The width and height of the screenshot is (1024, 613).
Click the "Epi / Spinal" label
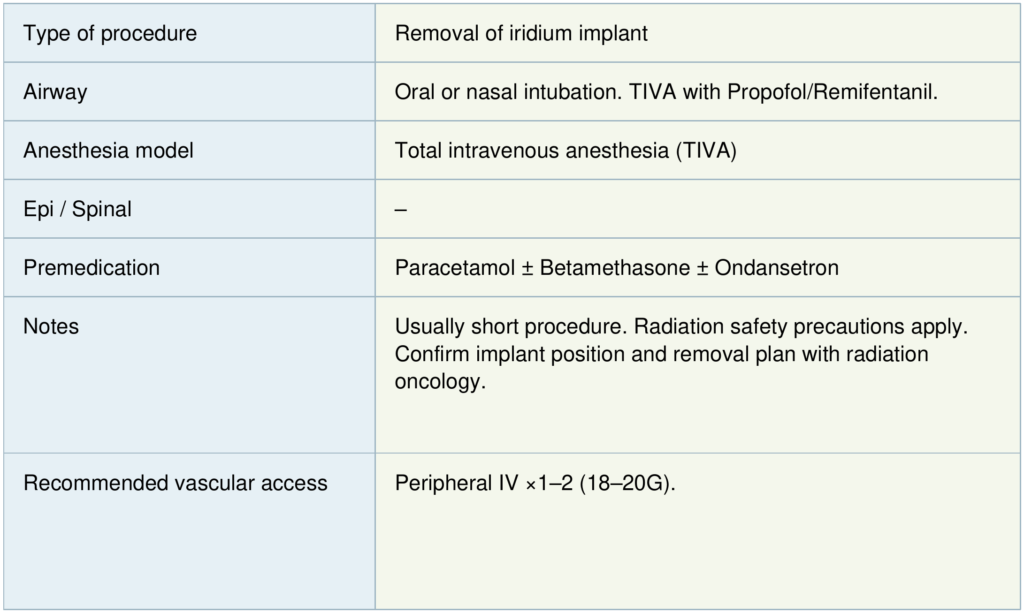click(77, 210)
